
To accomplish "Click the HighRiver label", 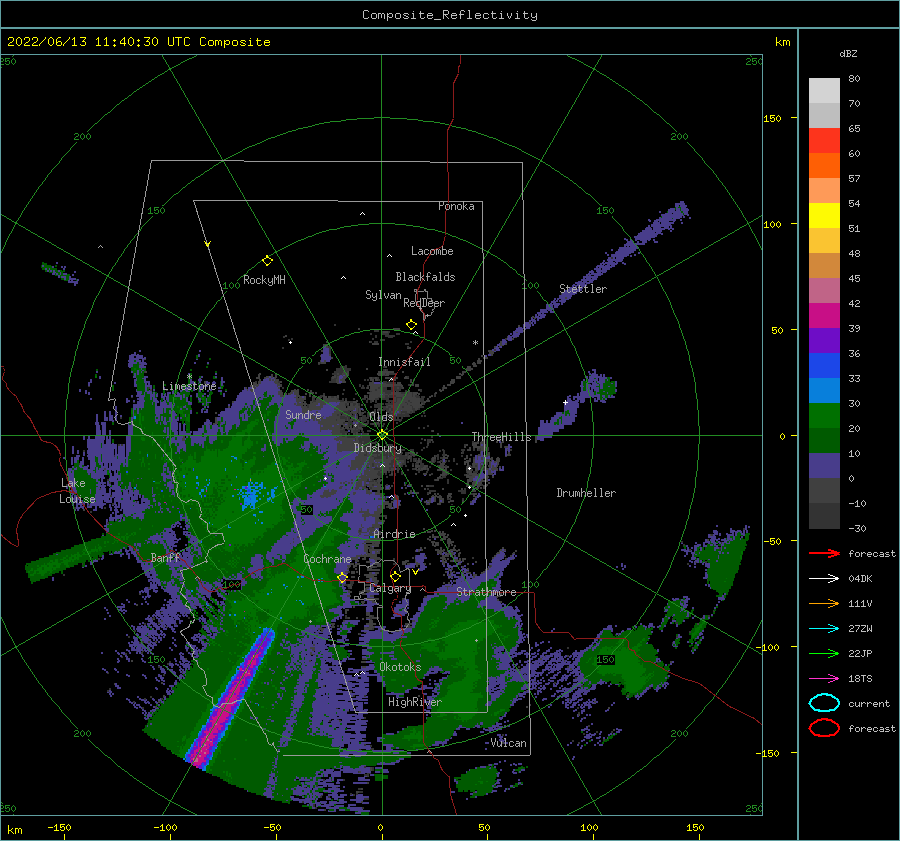I will (415, 702).
